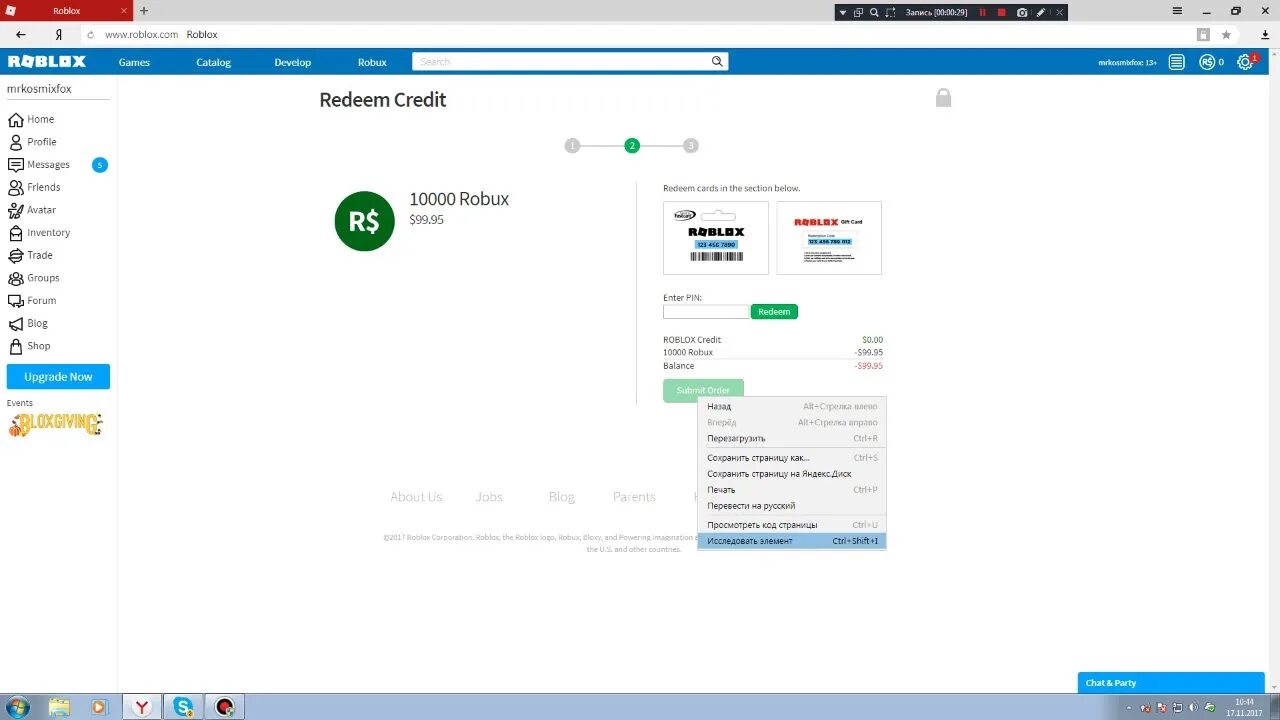1280x720 pixels.
Task: Open browser downloads arrow icon
Action: (x=1265, y=34)
